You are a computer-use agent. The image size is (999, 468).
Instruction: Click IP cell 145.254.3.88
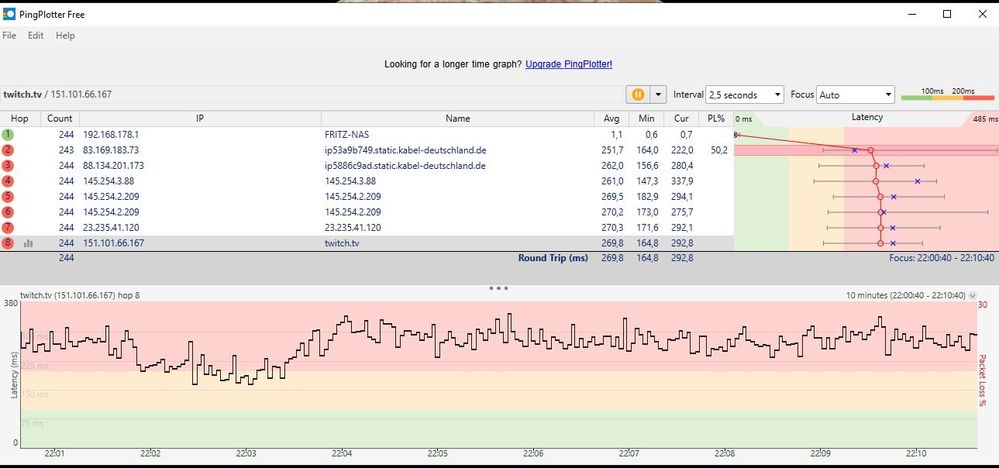(108, 181)
